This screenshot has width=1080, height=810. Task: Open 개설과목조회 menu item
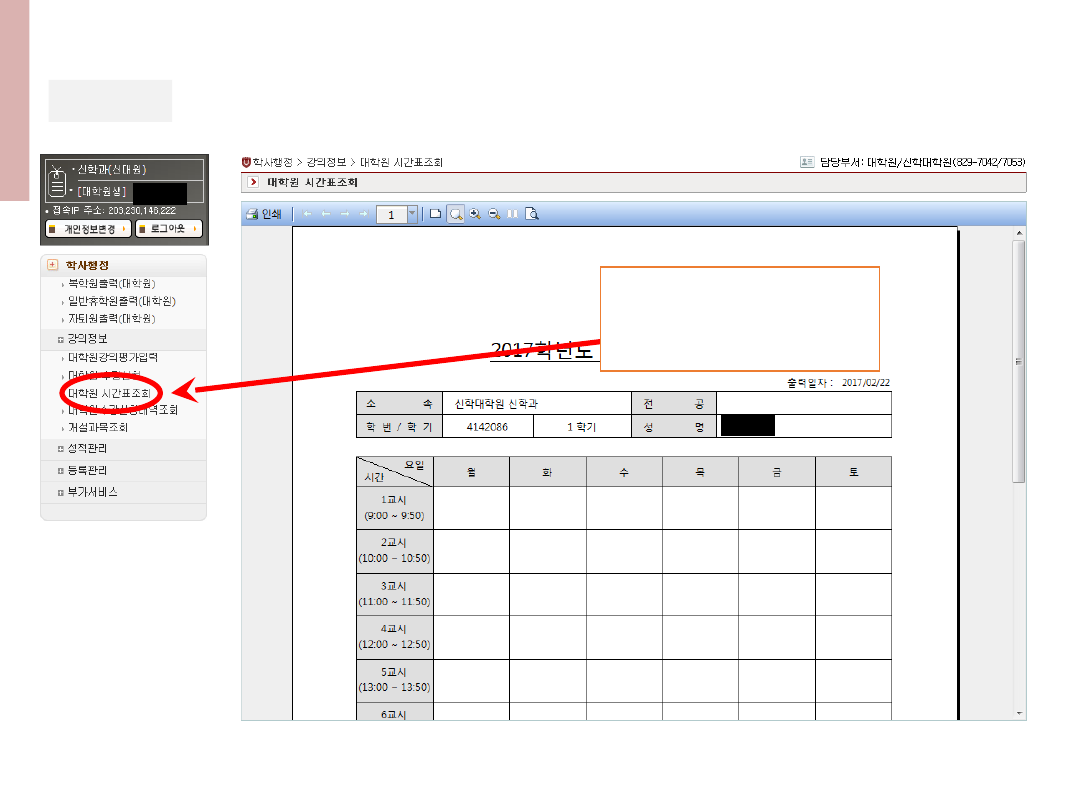coord(98,427)
